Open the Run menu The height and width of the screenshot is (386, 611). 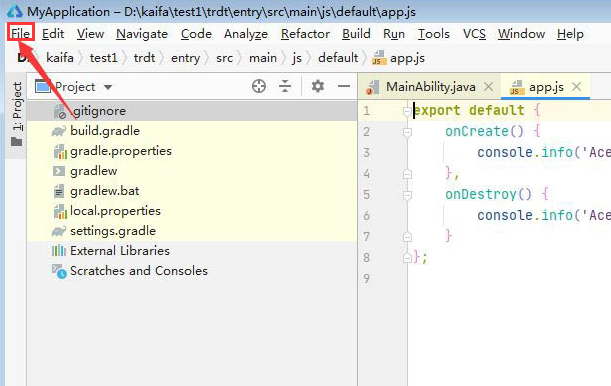[x=394, y=34]
